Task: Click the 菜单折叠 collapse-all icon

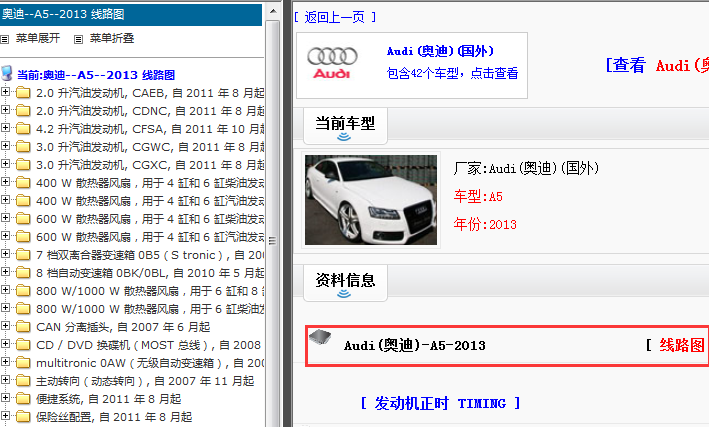Action: (78, 39)
